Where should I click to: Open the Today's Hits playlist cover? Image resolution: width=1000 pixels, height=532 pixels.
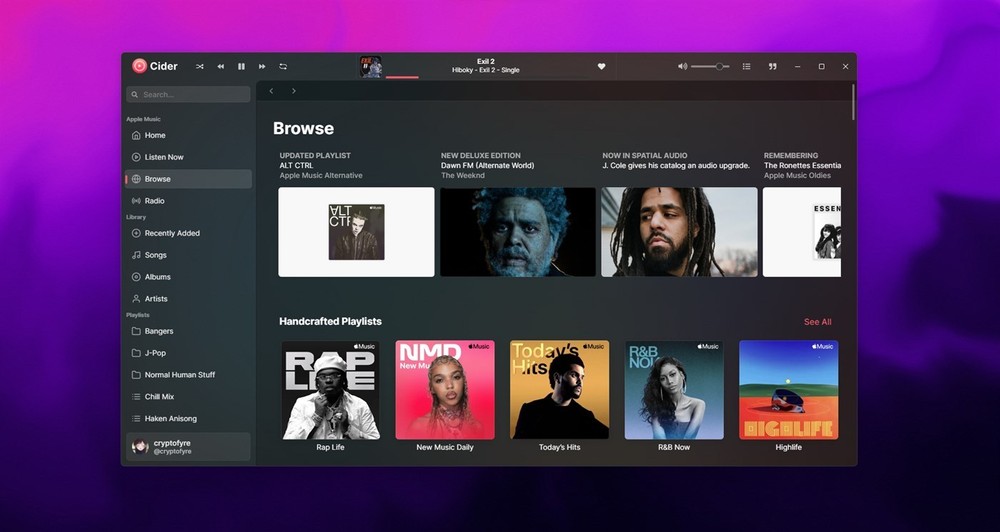click(x=559, y=390)
